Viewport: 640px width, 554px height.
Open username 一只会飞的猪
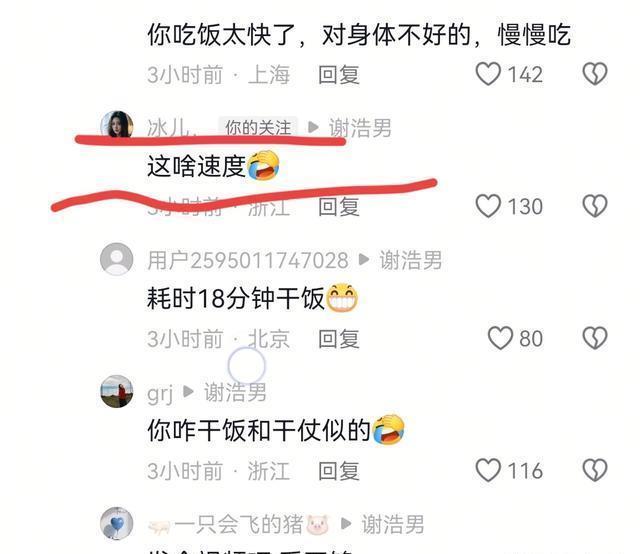coord(239,525)
